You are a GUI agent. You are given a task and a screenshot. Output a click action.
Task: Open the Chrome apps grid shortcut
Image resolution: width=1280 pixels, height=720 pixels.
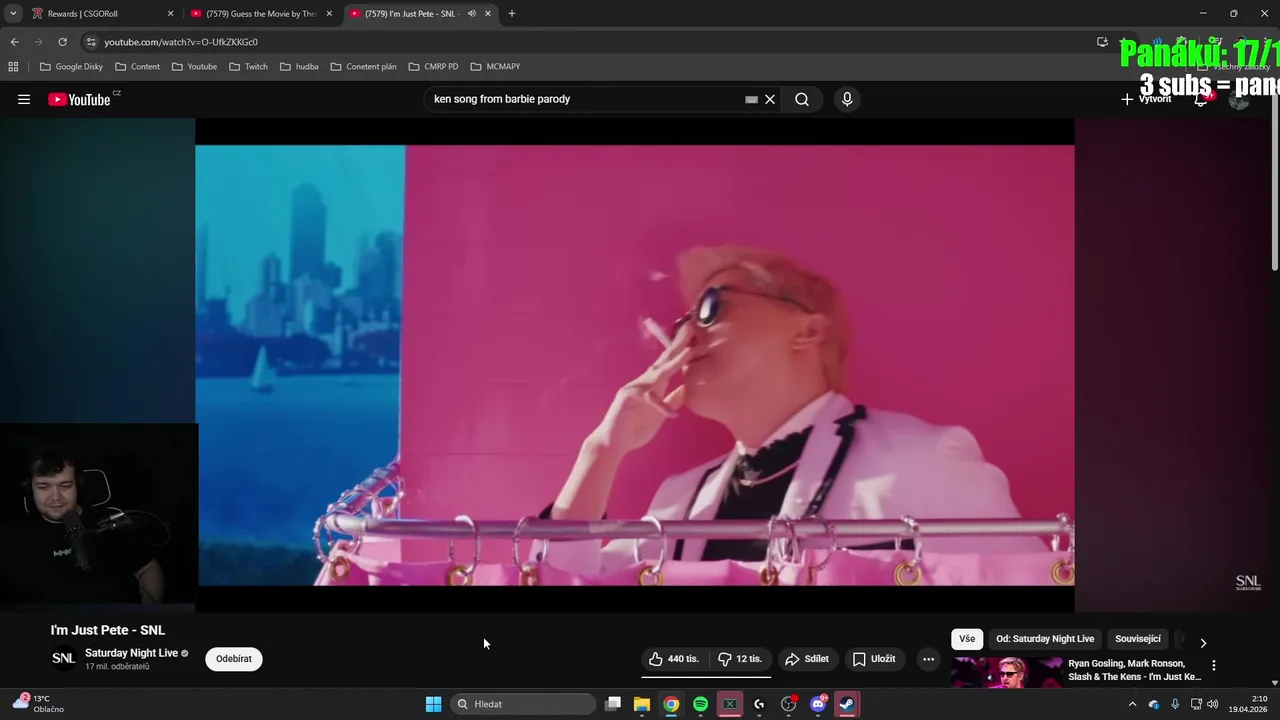pyautogui.click(x=13, y=67)
